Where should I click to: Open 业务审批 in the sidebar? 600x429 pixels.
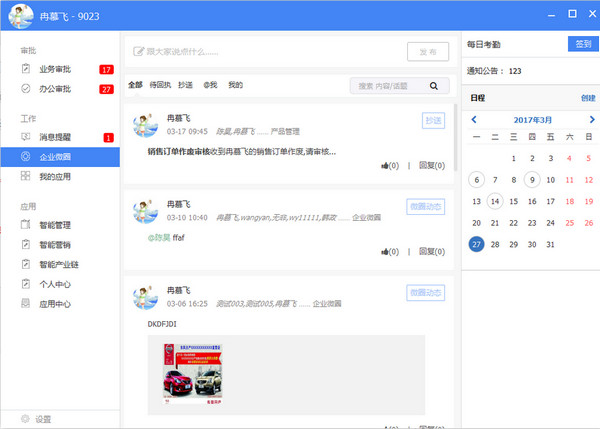coord(56,69)
